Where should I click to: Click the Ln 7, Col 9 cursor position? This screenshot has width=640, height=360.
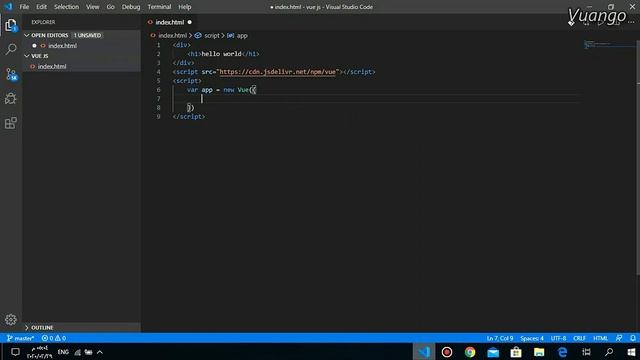point(500,338)
